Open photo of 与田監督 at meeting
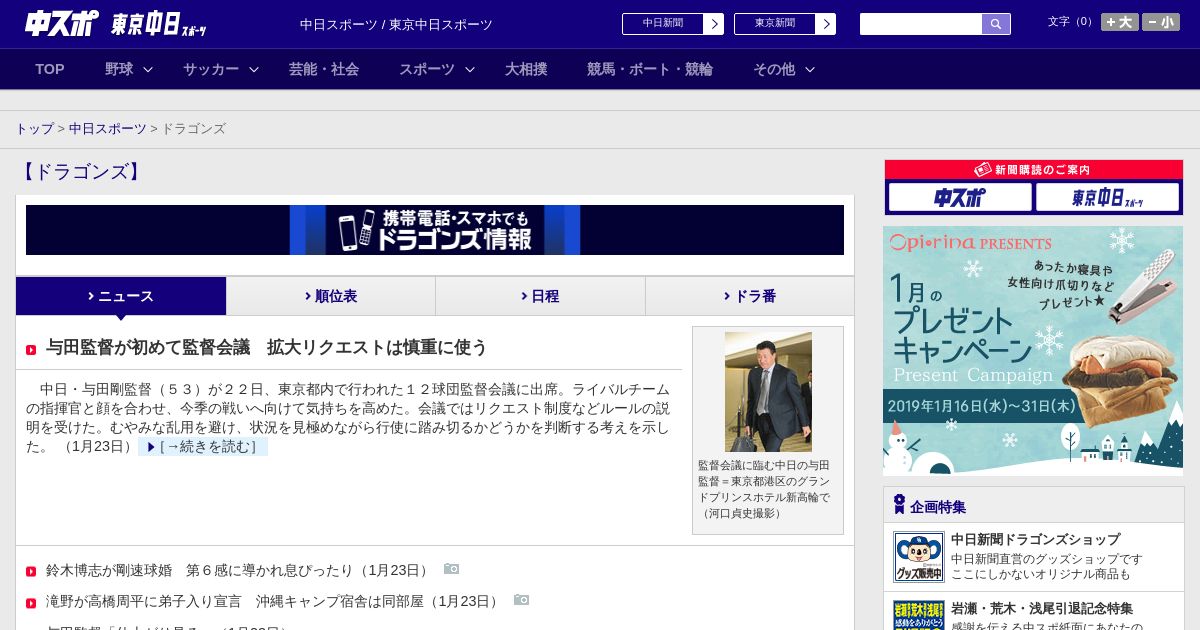The image size is (1200, 630). pos(768,392)
